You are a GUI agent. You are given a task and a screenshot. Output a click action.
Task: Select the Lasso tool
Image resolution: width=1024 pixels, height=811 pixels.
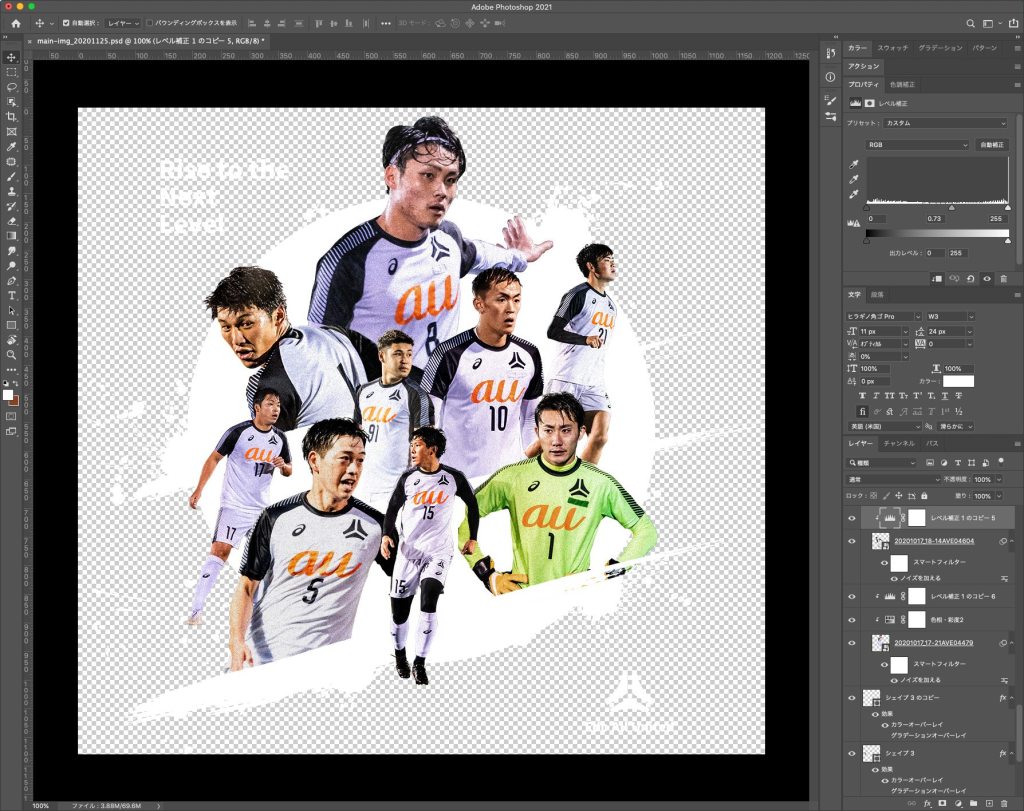click(x=11, y=87)
